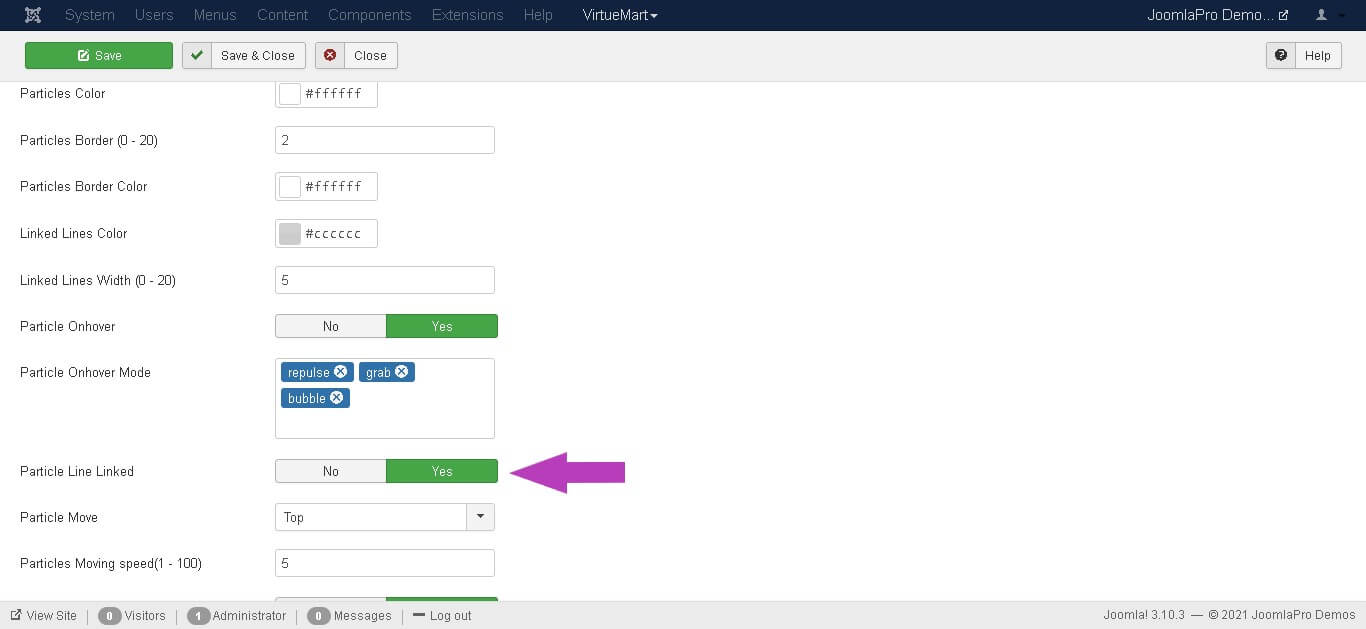
Task: Click the Joomla logo icon
Action: tap(34, 15)
